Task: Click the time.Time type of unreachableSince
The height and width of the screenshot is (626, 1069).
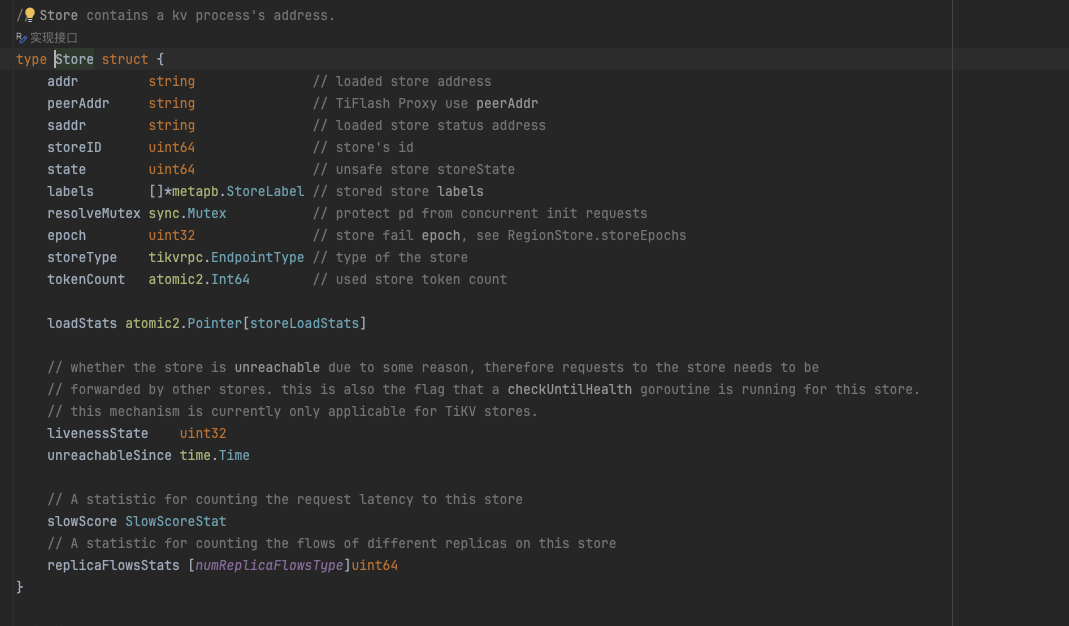Action: click(x=214, y=455)
